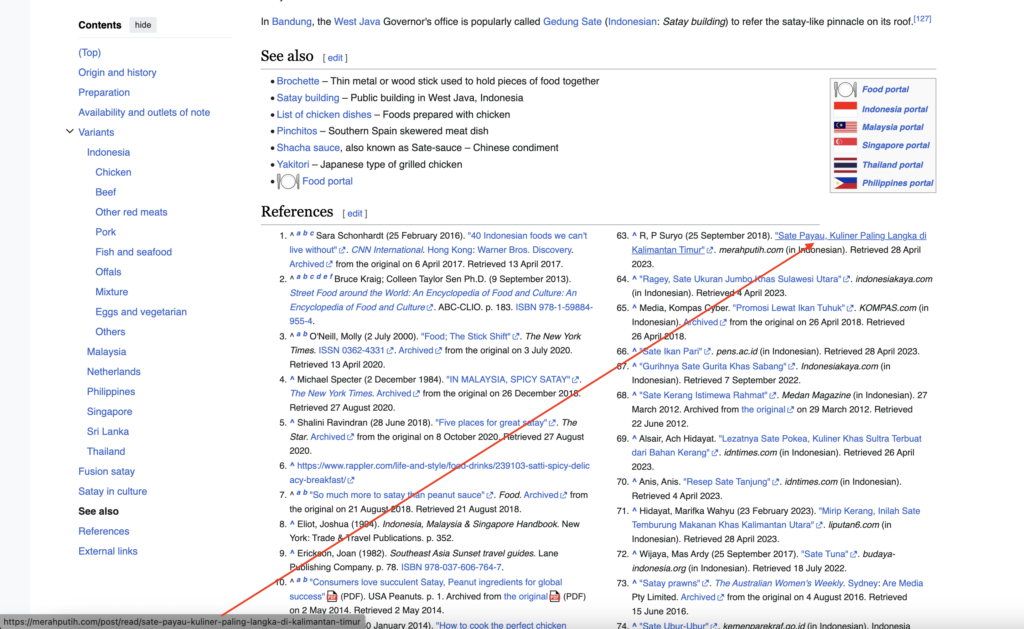
Task: Open the Gedung Sate link
Action: pos(572,20)
